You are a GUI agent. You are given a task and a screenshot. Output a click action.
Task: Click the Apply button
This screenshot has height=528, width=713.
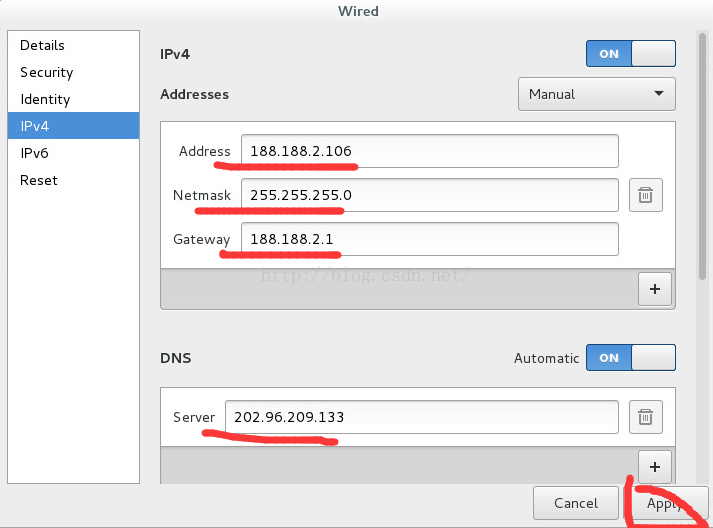(x=666, y=503)
